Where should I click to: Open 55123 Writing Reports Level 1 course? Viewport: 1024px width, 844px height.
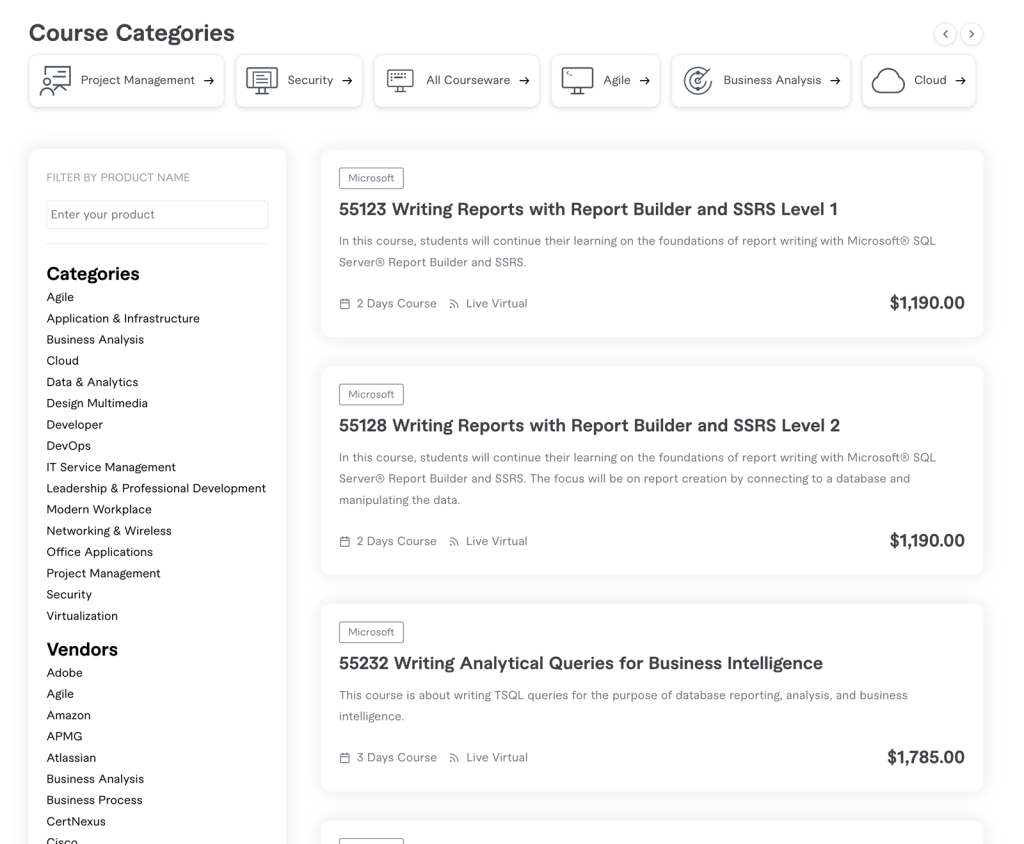(x=588, y=209)
